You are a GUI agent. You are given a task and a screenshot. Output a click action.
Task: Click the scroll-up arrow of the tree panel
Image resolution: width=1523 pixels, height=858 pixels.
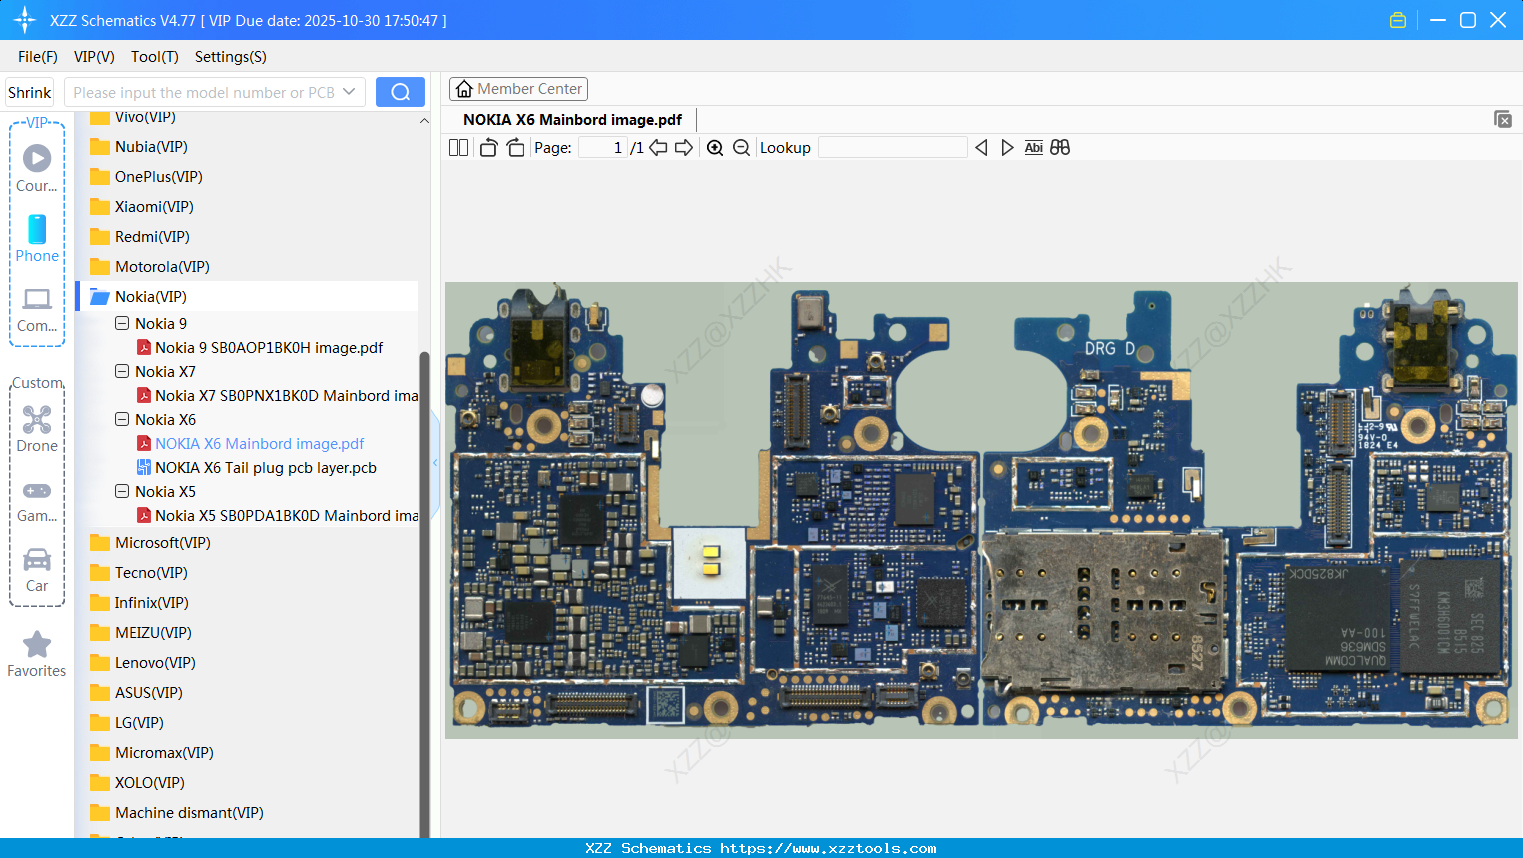pyautogui.click(x=424, y=120)
